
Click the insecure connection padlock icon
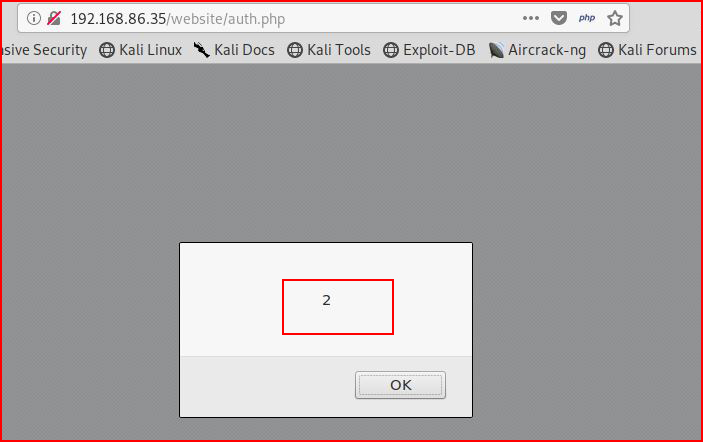click(x=54, y=18)
